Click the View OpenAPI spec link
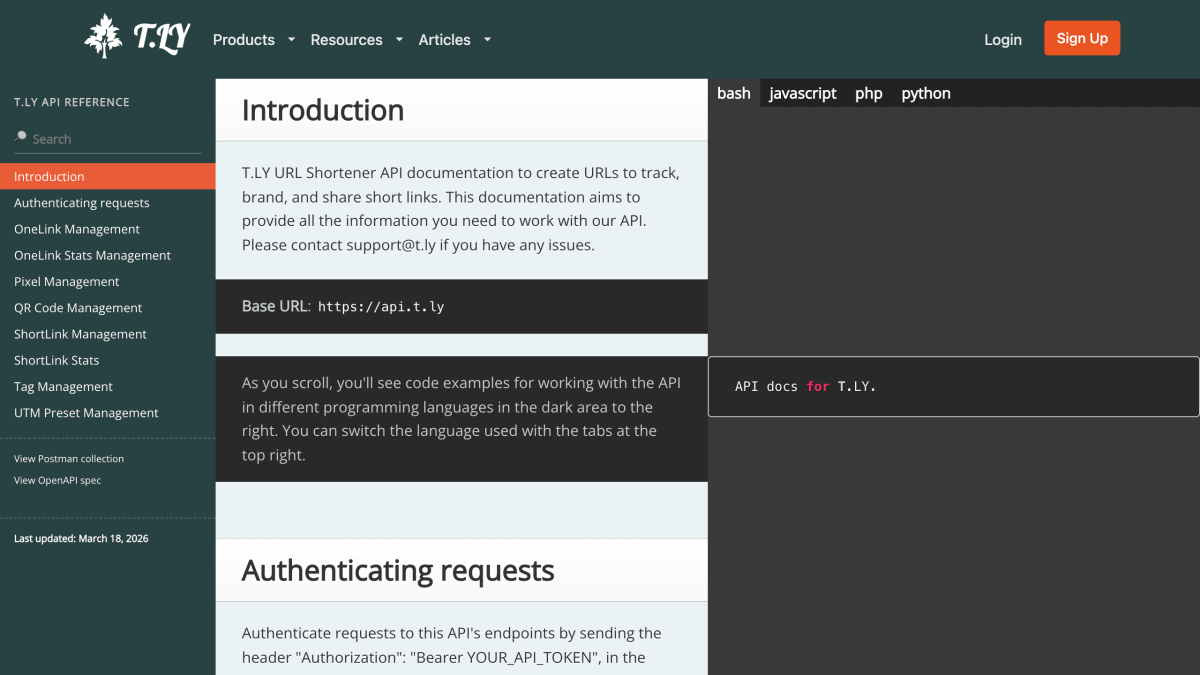This screenshot has height=675, width=1200. pyautogui.click(x=57, y=481)
